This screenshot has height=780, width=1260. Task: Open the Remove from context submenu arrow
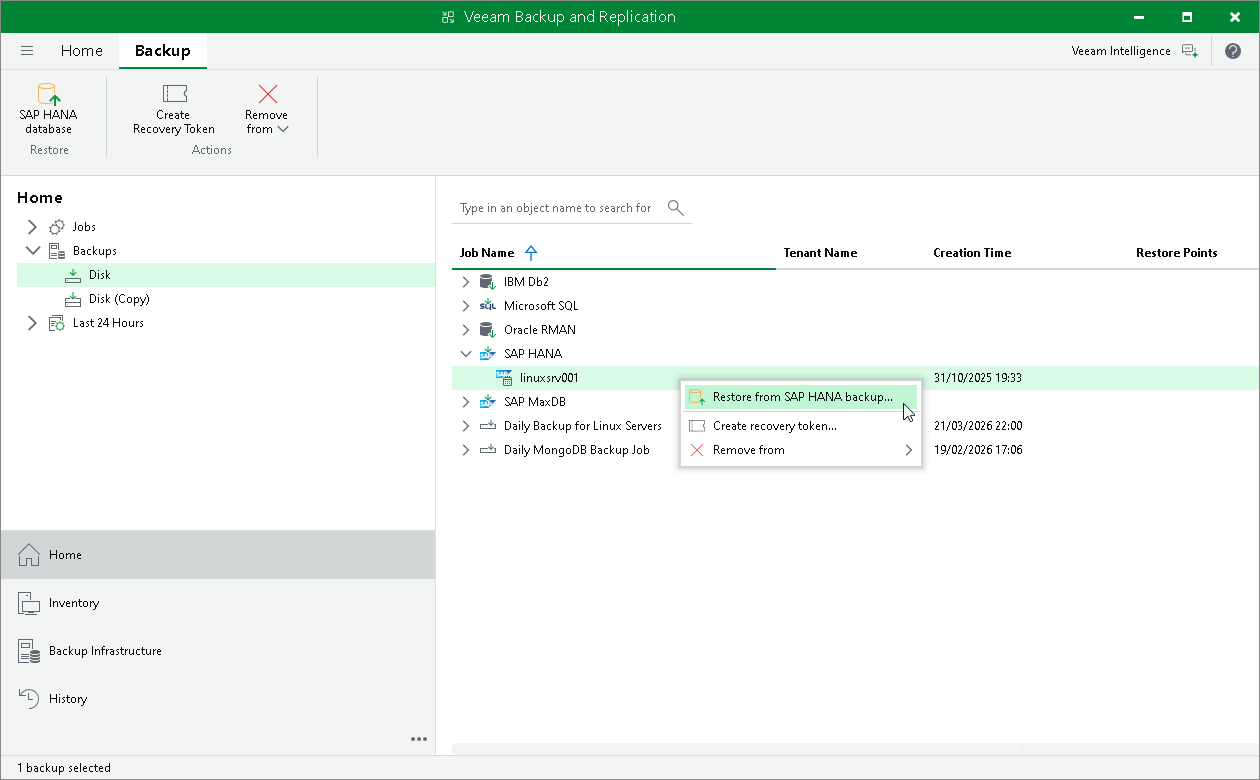click(x=909, y=450)
